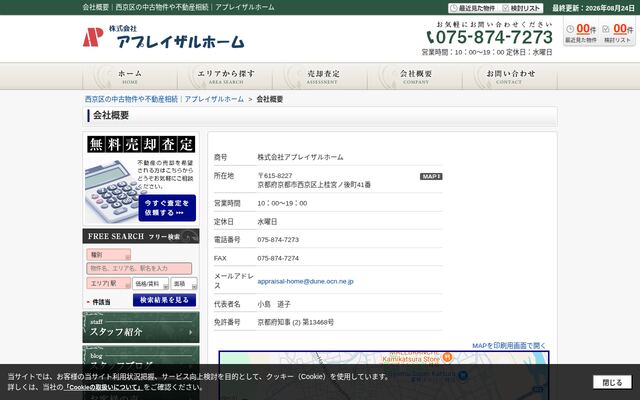Open エリアから探す navigation tab

coord(225,76)
